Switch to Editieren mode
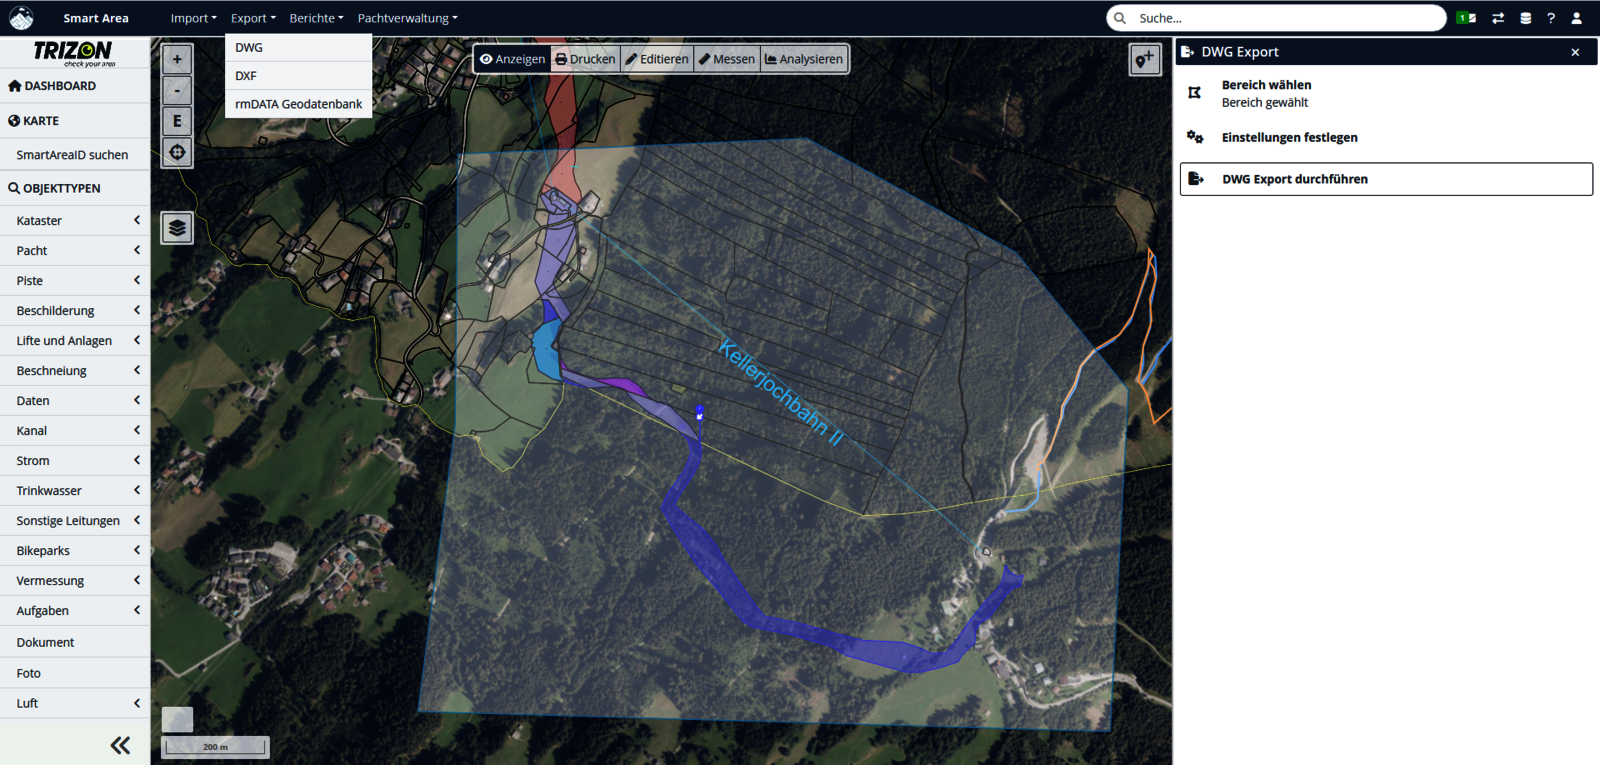Screen dimensions: 1600x765 tap(657, 59)
